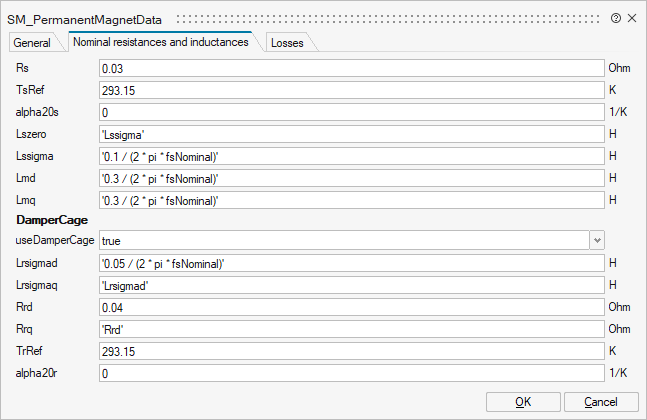Image resolution: width=647 pixels, height=420 pixels.
Task: Open the useDamperCage dropdown arrow
Action: [x=597, y=241]
